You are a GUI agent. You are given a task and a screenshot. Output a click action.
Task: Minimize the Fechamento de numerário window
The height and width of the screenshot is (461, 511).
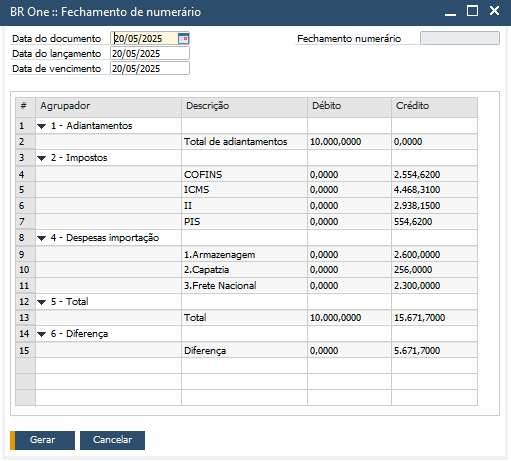coord(450,12)
